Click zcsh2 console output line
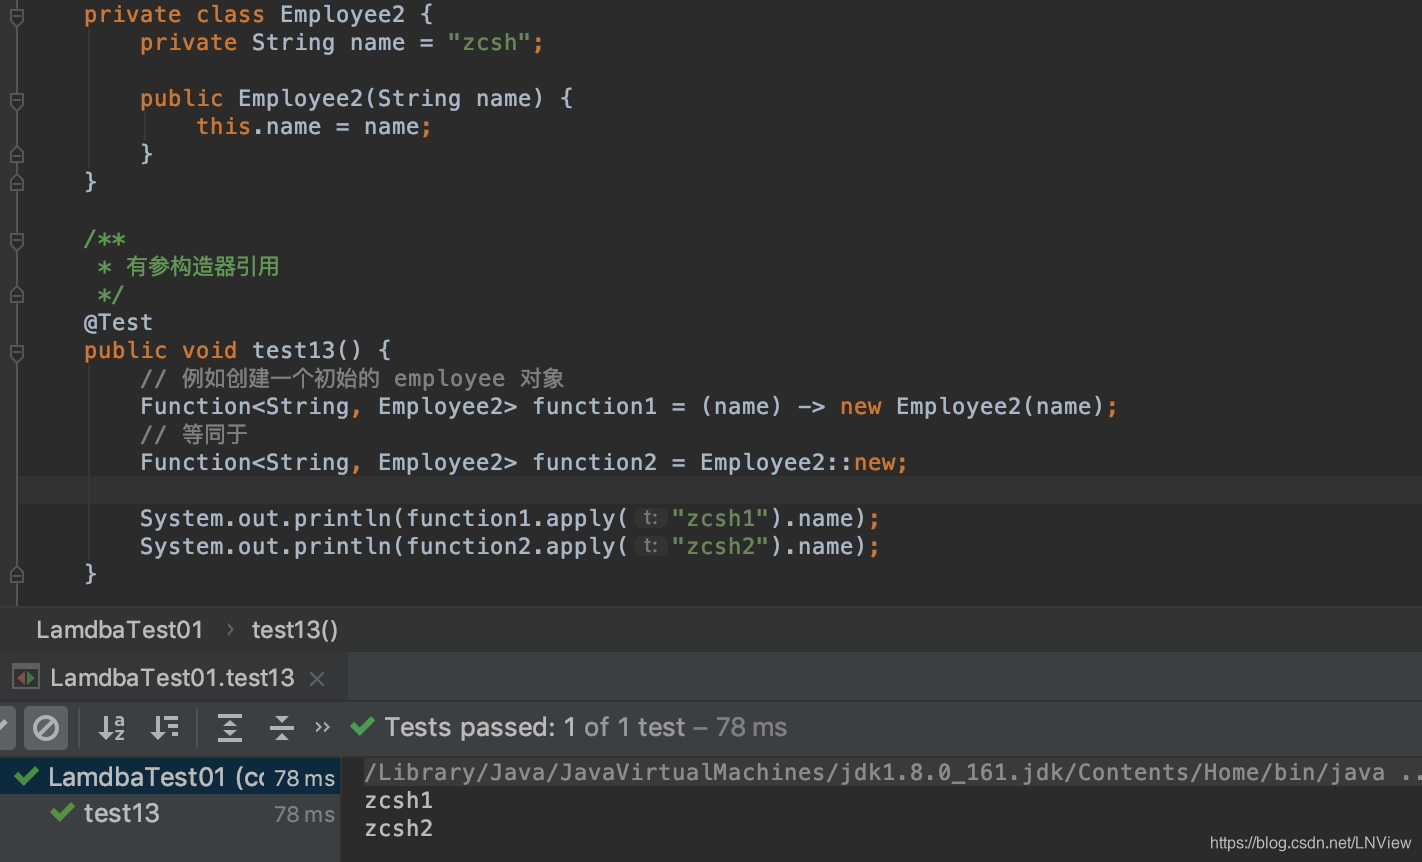This screenshot has width=1422, height=862. point(398,828)
